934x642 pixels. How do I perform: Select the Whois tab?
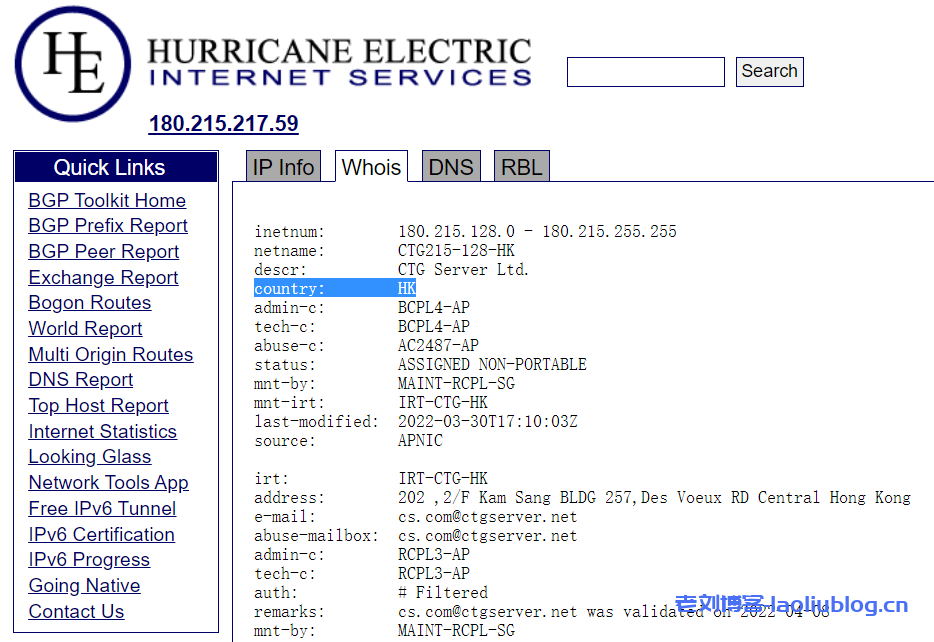pos(371,167)
